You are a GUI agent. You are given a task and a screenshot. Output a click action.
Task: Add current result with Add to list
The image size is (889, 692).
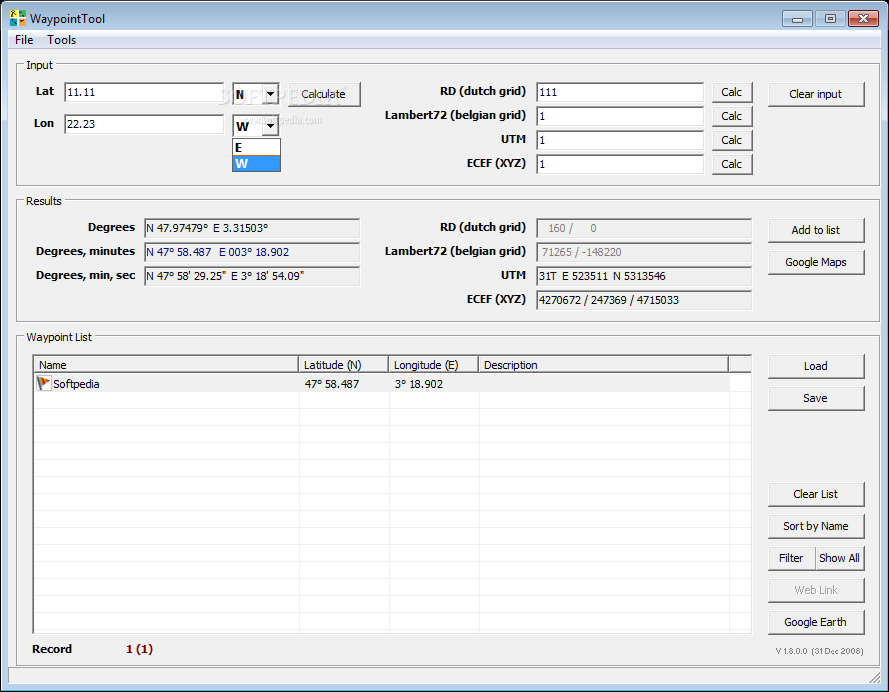pos(815,230)
